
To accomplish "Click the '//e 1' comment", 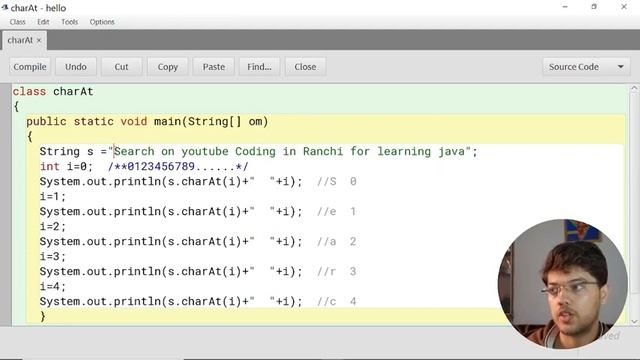I will pos(337,212).
